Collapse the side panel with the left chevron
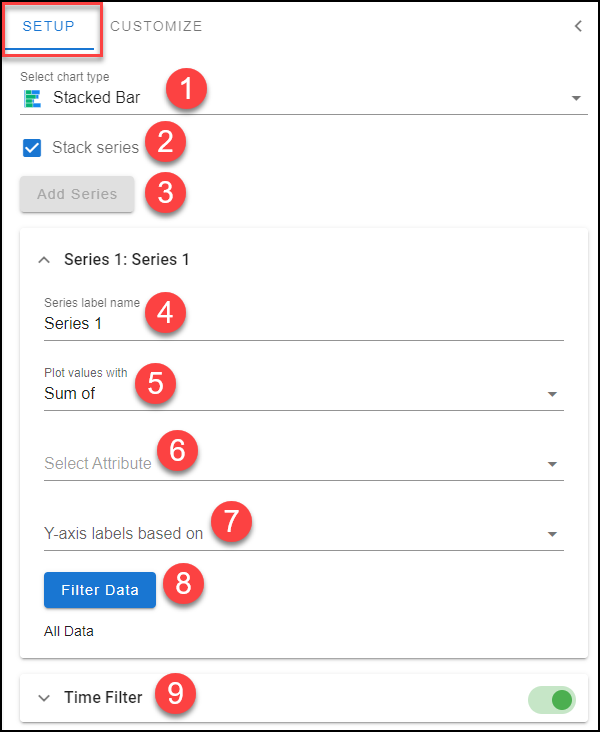The width and height of the screenshot is (600, 732). [578, 26]
